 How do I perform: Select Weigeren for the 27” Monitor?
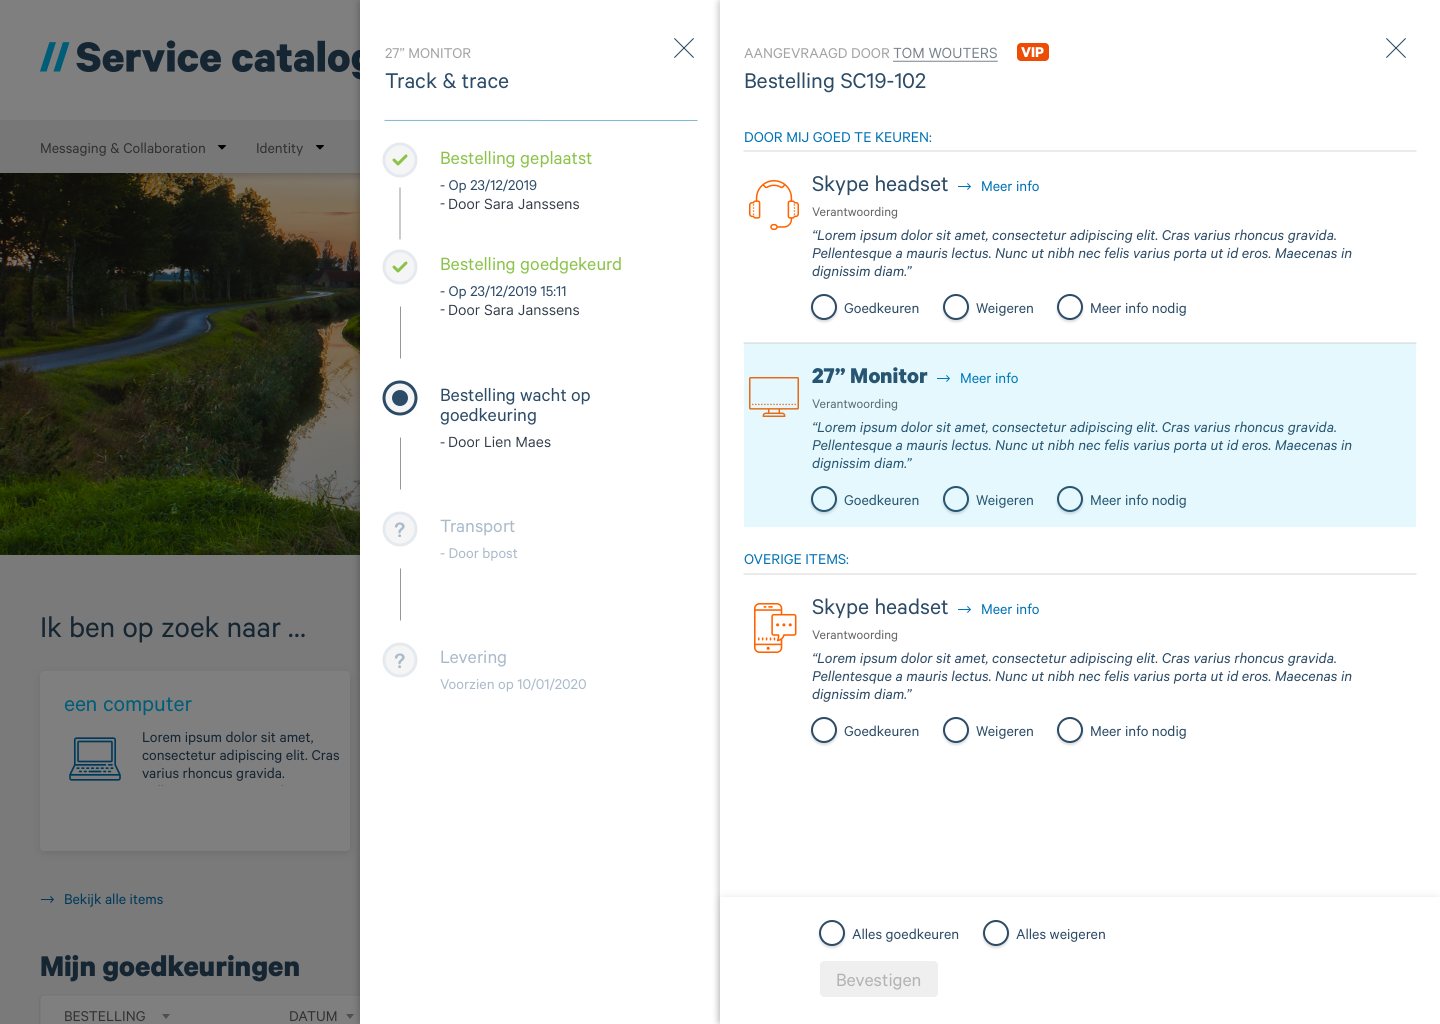(956, 499)
